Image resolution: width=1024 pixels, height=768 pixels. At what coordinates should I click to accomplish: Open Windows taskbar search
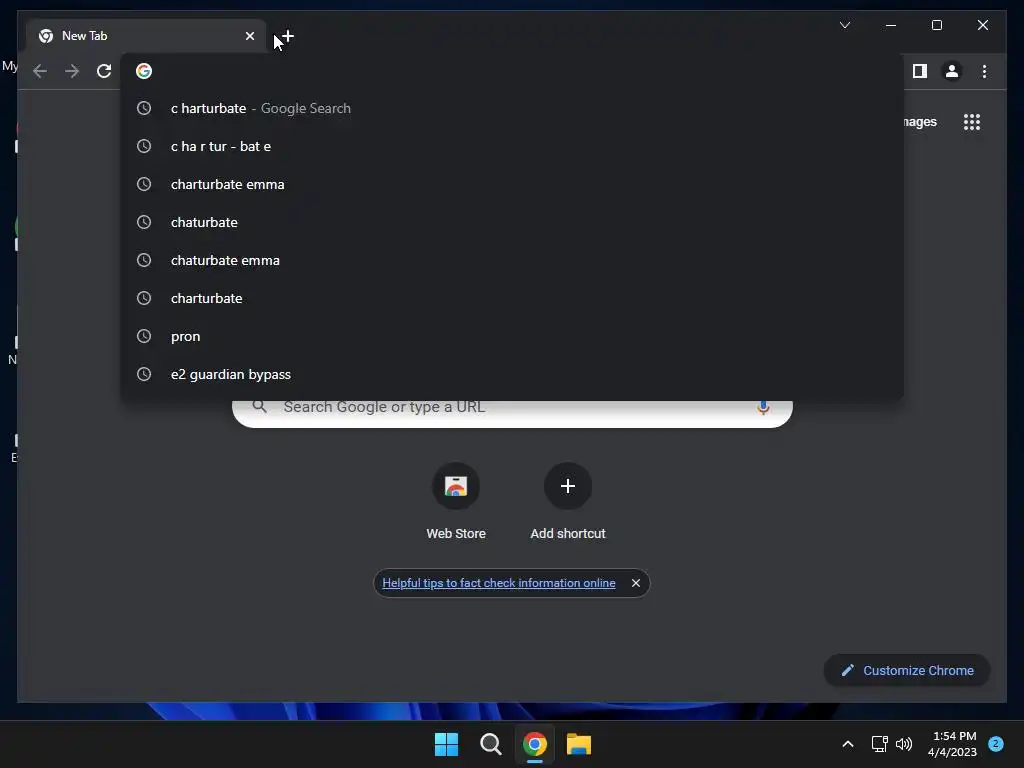[x=490, y=744]
